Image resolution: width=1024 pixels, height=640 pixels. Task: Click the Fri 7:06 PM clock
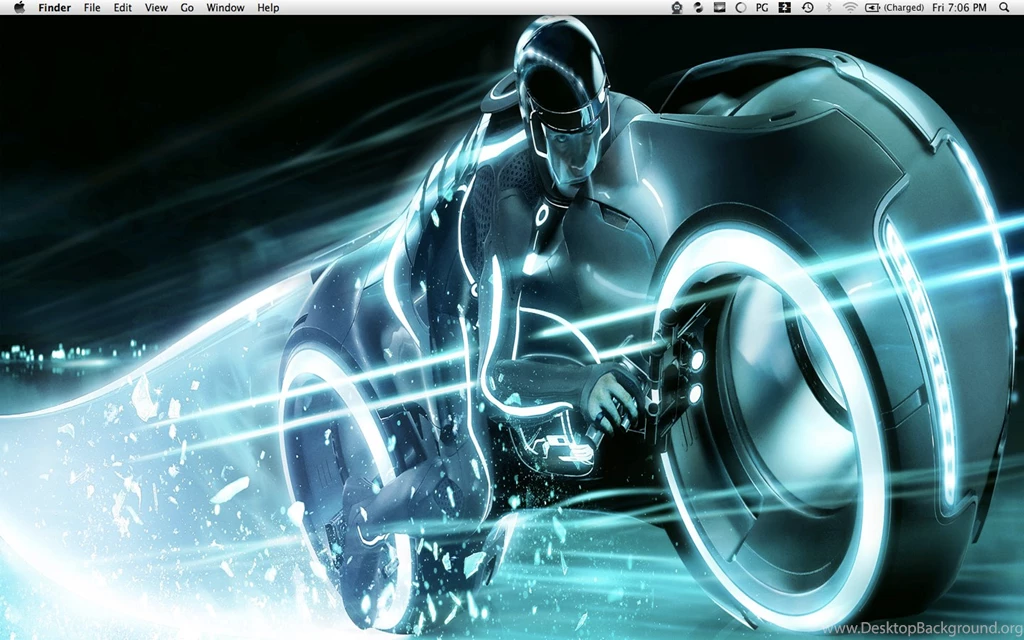(x=958, y=8)
